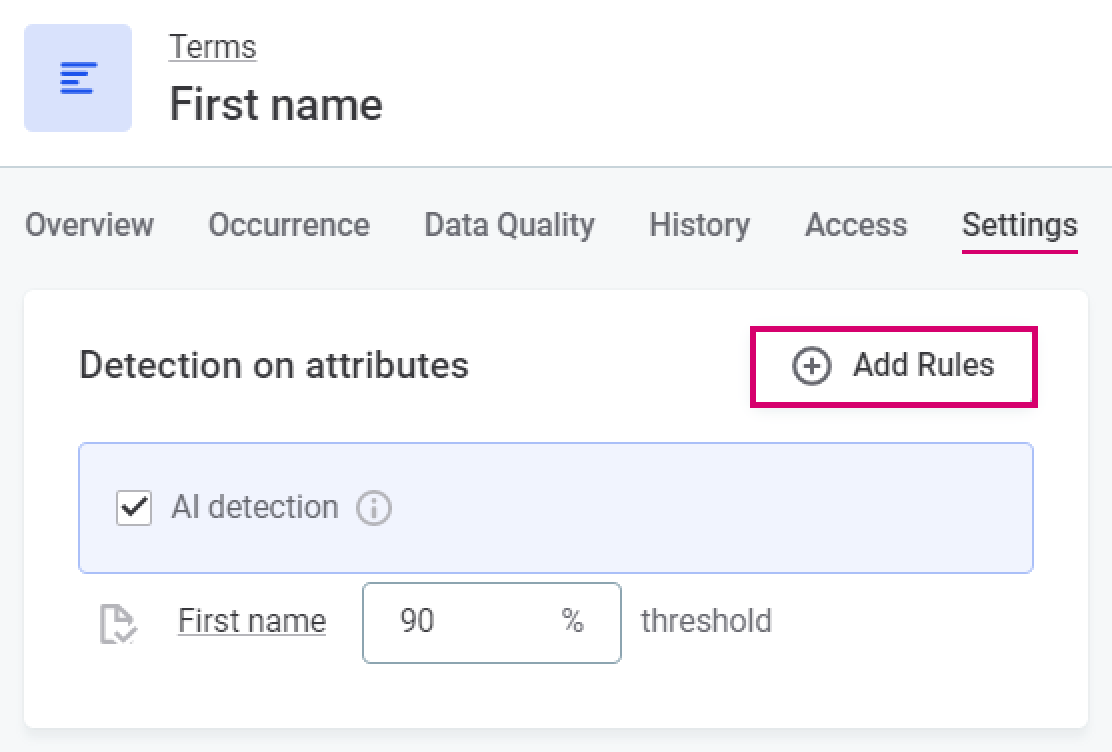This screenshot has height=752, width=1112.
Task: View the History tab
Action: pos(699,225)
